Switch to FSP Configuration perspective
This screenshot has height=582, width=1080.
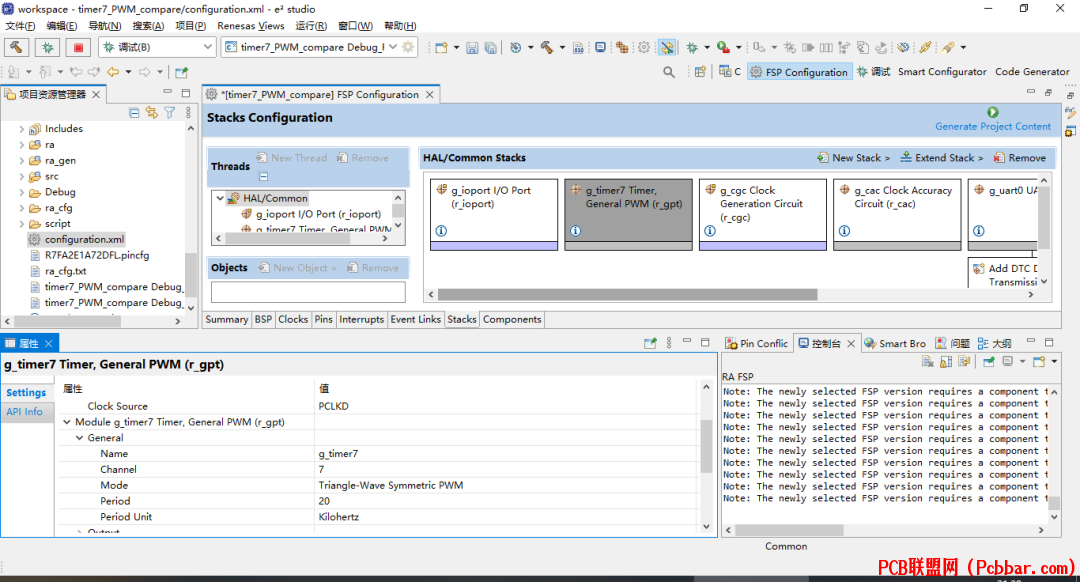(x=799, y=72)
